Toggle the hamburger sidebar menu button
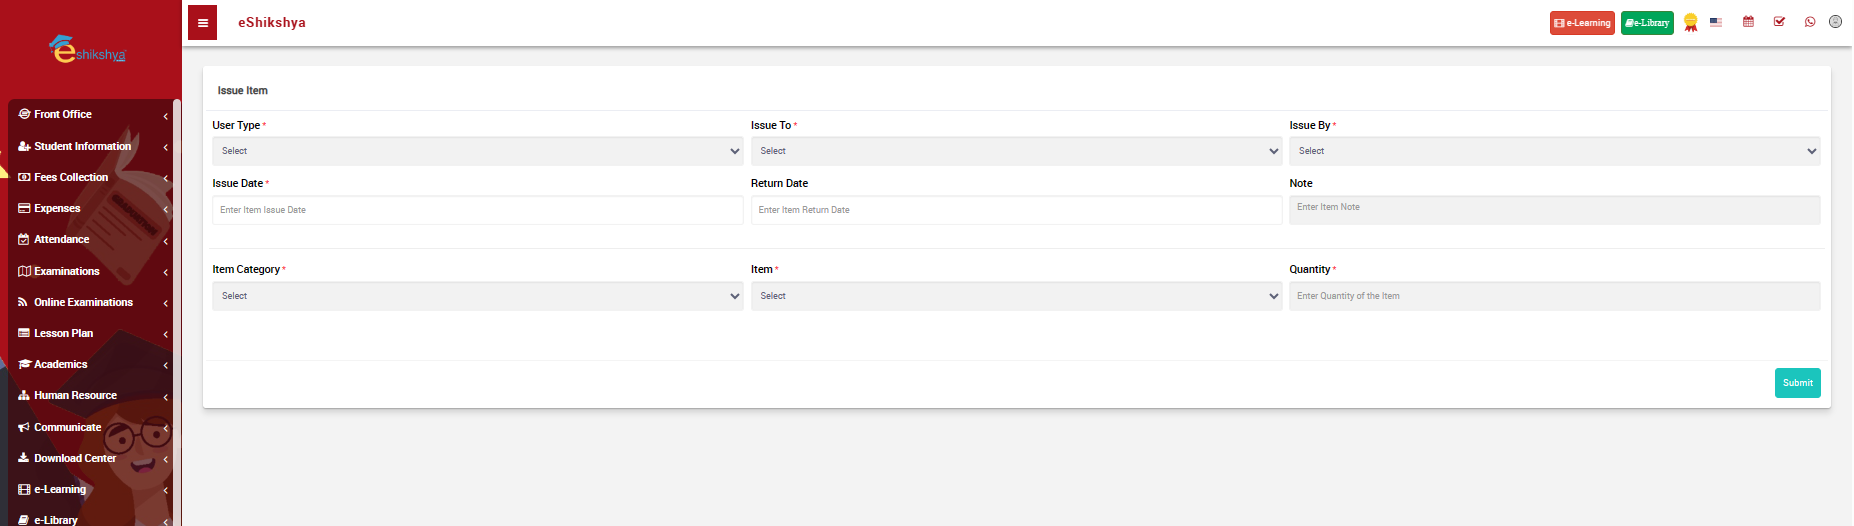The width and height of the screenshot is (1854, 526). (202, 23)
